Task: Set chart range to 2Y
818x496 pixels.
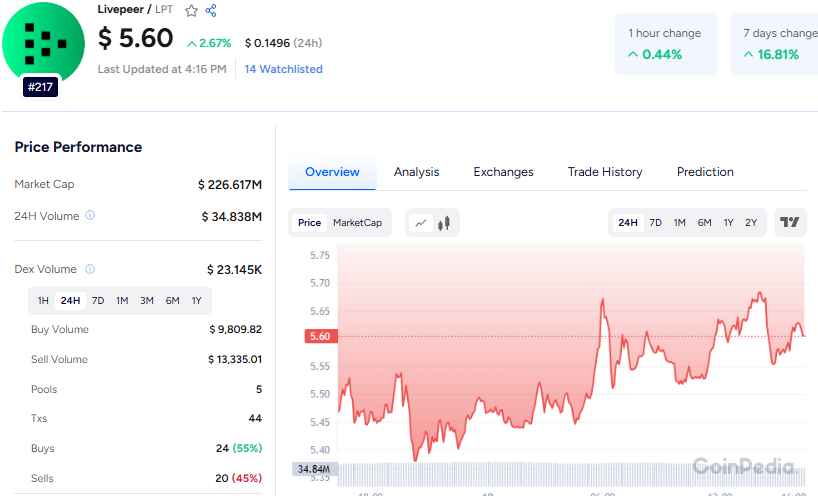Action: [x=751, y=223]
